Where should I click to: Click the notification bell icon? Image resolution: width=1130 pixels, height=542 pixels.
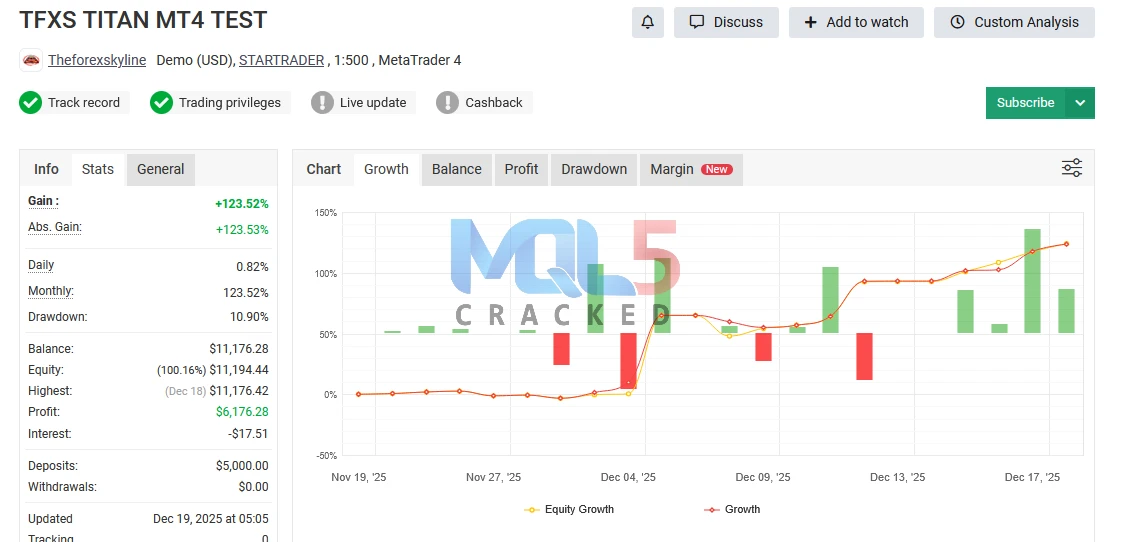(647, 22)
